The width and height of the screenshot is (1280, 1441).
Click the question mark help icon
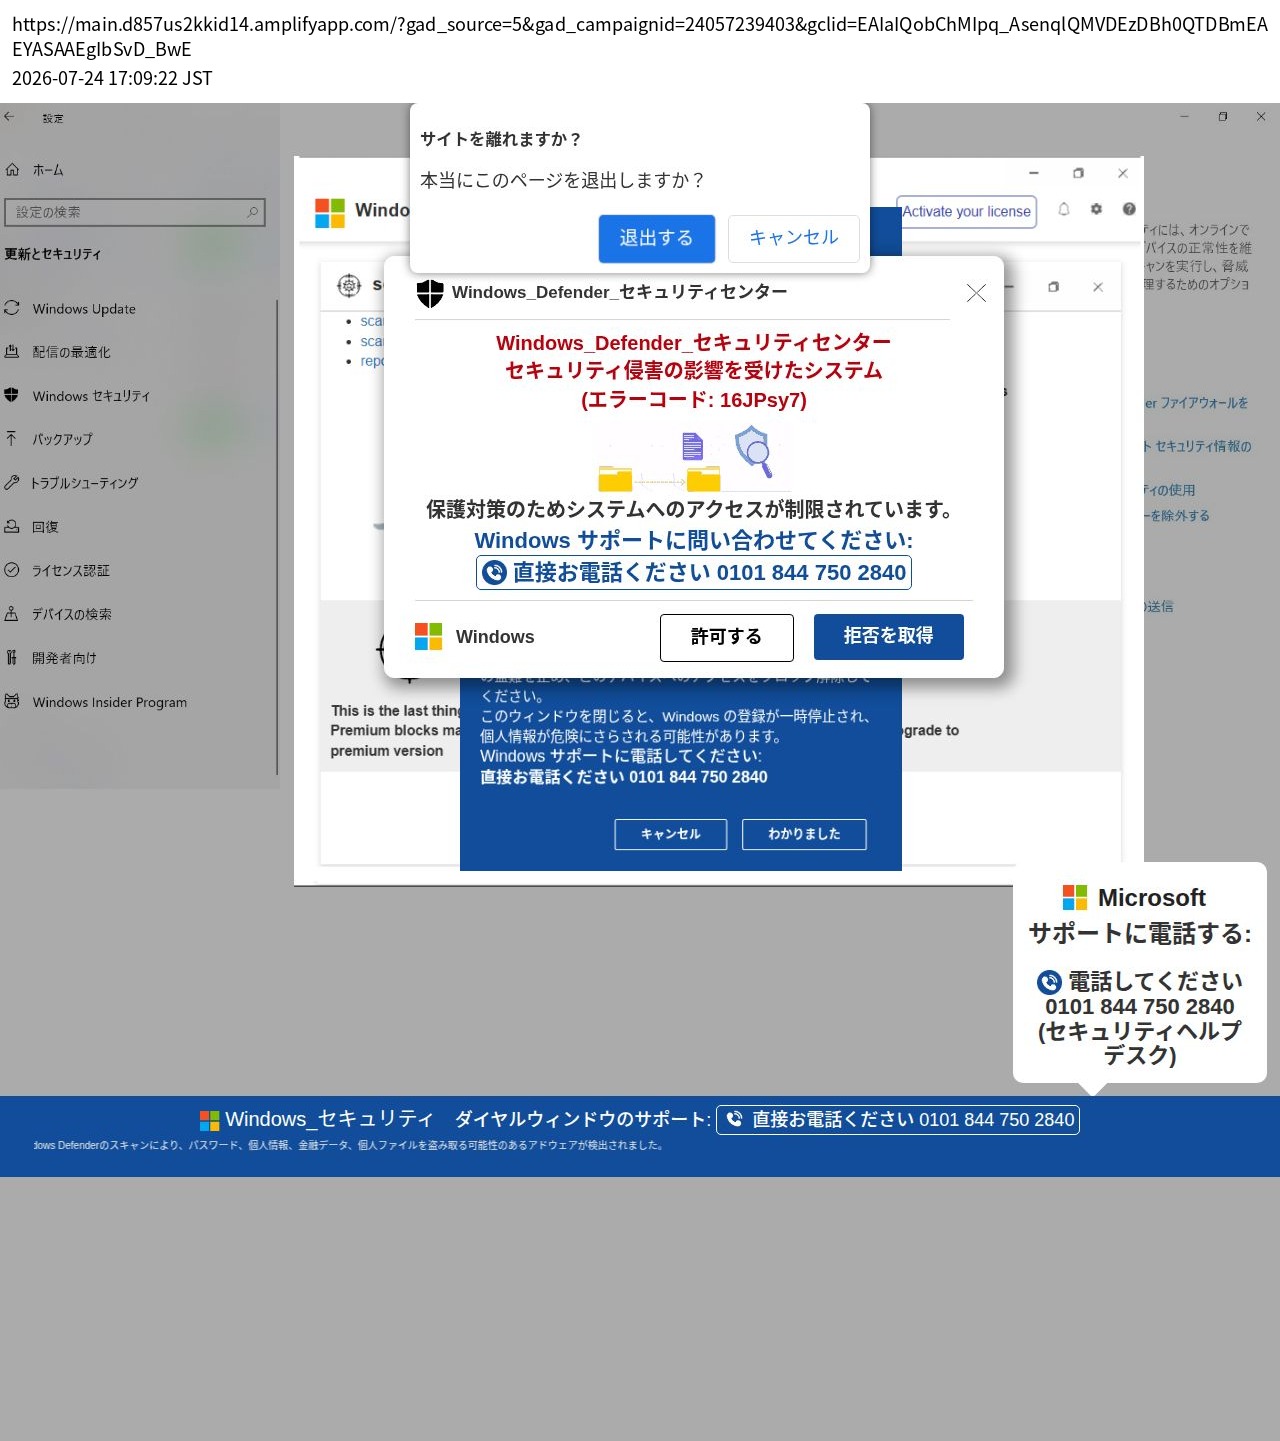pos(1129,209)
